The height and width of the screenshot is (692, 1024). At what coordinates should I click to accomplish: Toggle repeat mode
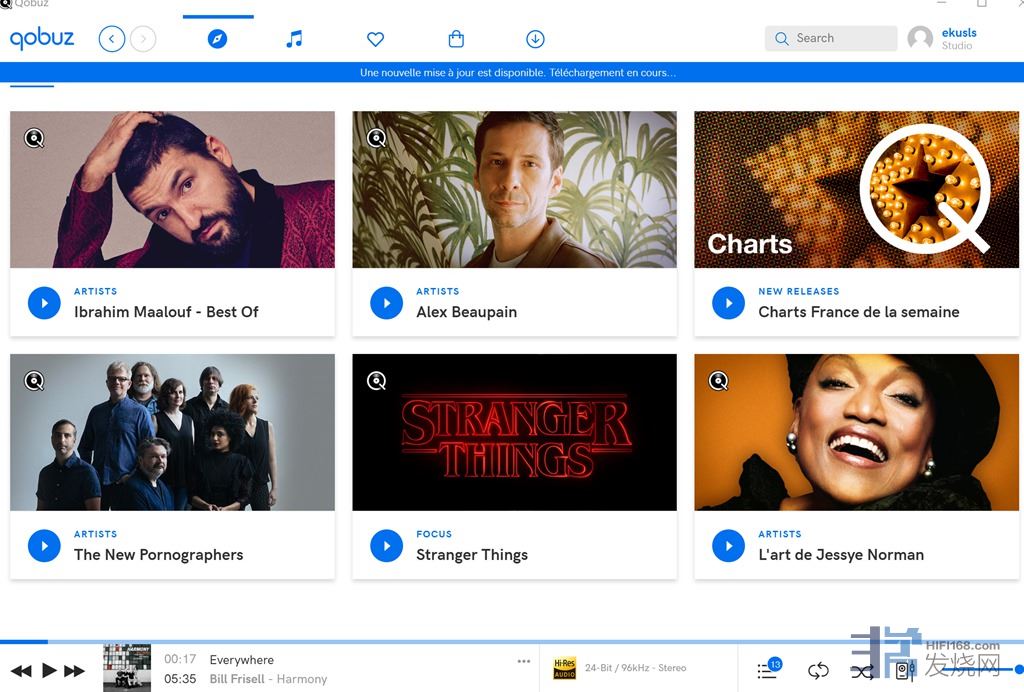818,671
